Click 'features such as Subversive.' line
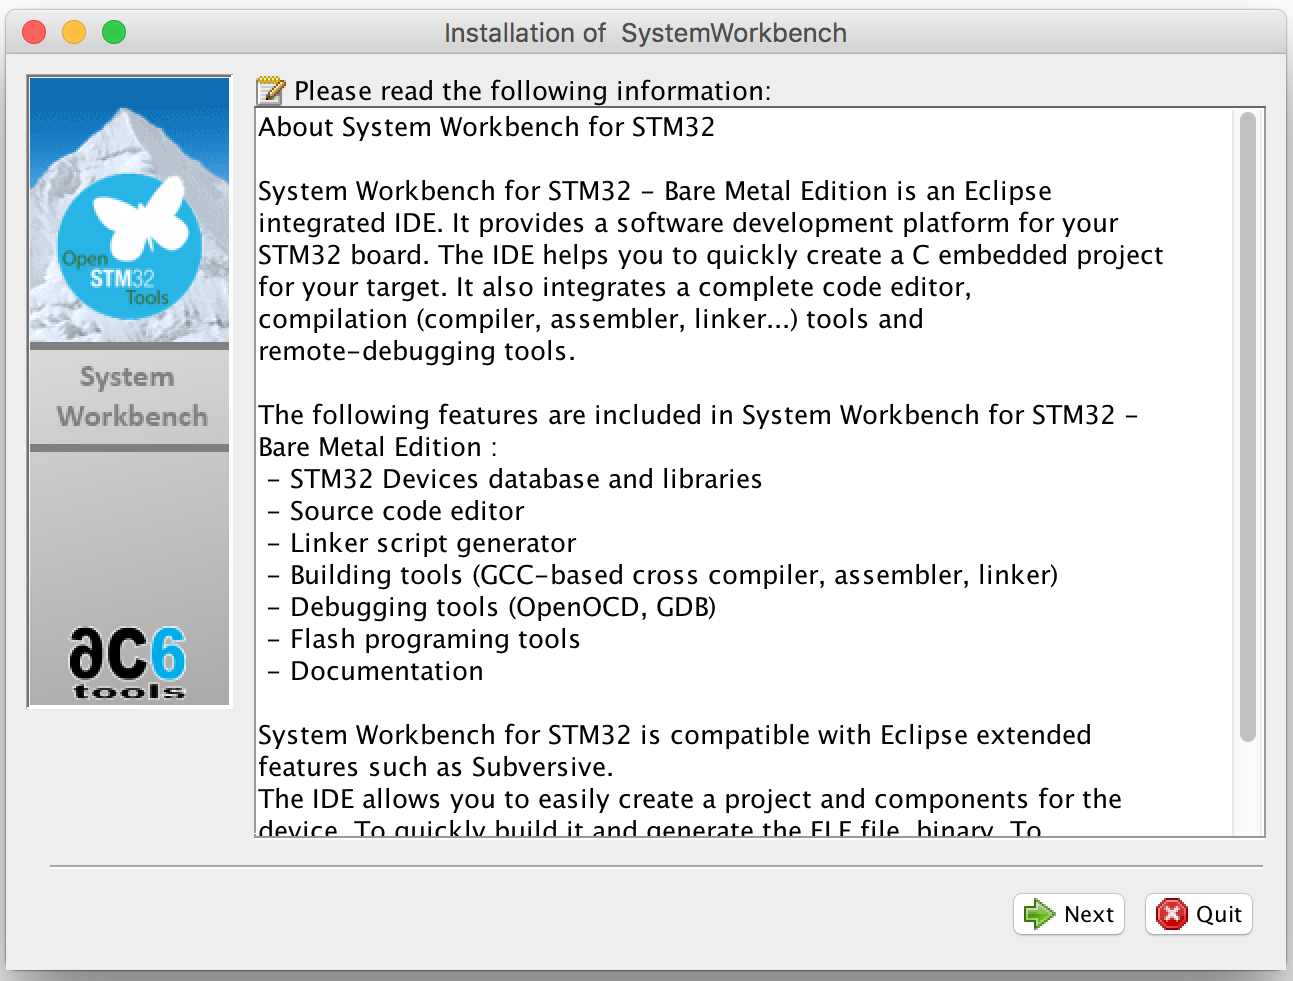 tap(436, 767)
